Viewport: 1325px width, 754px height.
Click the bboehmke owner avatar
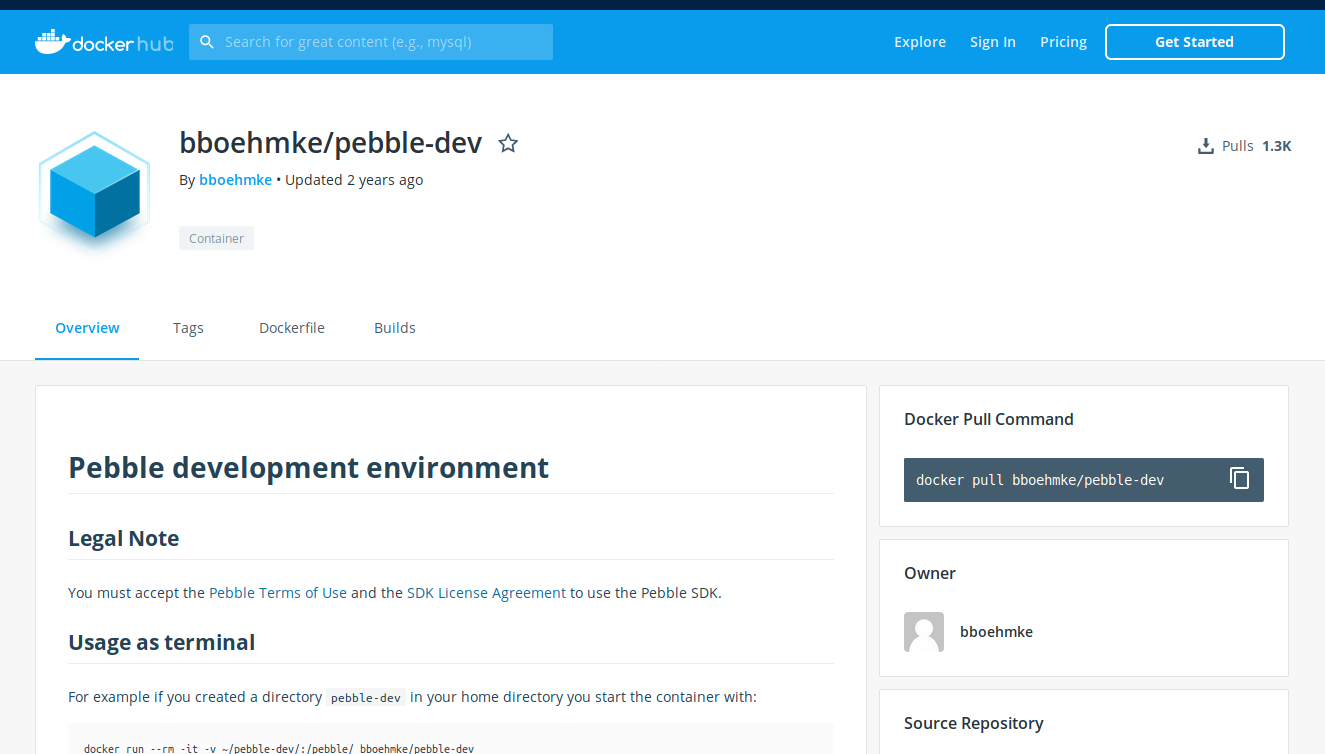click(924, 632)
